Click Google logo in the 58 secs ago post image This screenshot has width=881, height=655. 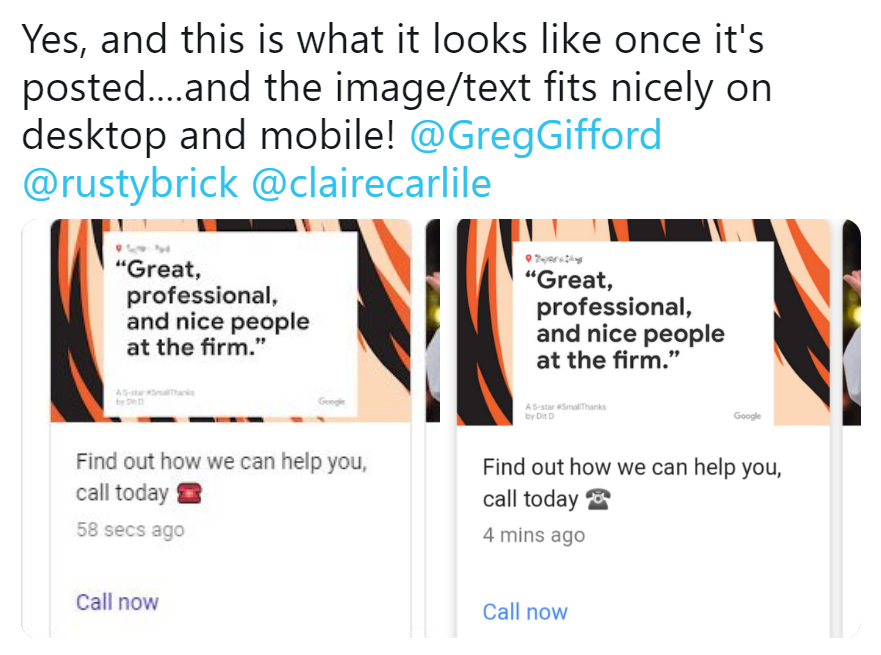pos(331,401)
